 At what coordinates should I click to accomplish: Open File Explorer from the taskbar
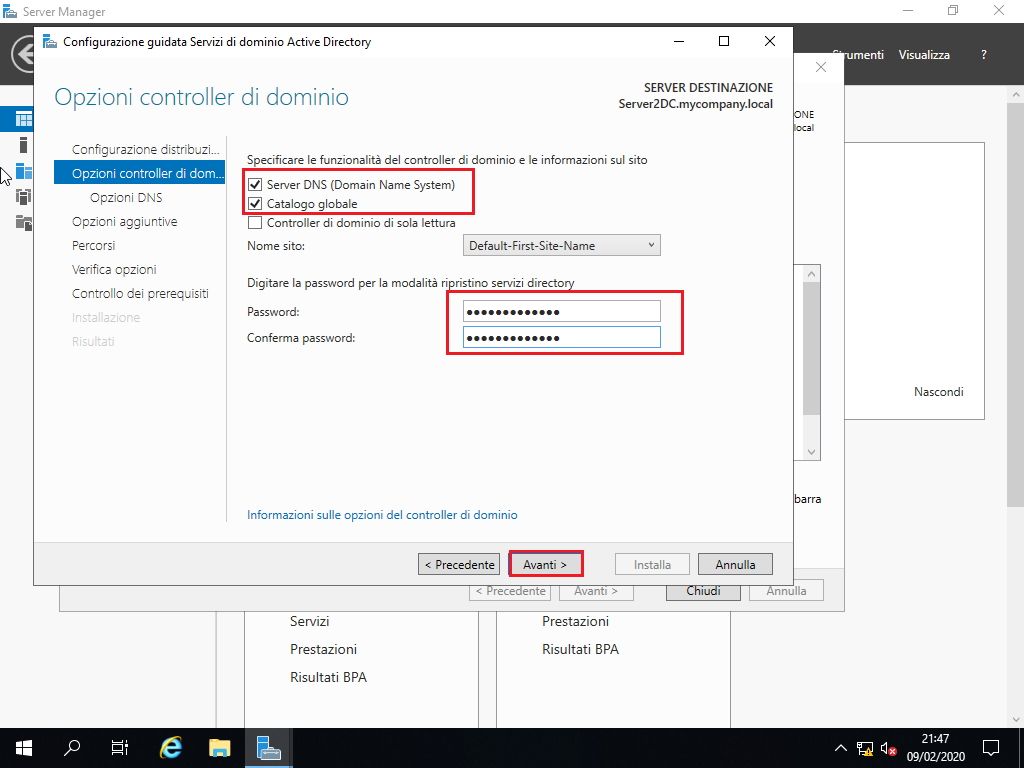point(217,747)
